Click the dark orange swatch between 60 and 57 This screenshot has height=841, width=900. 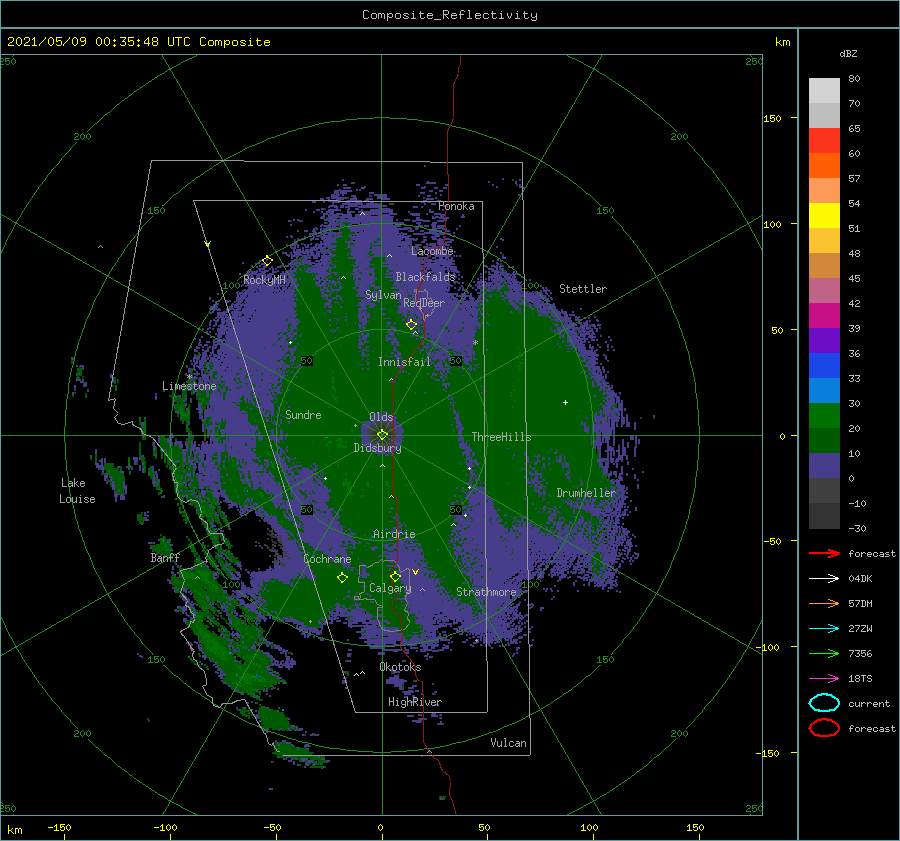click(x=824, y=166)
